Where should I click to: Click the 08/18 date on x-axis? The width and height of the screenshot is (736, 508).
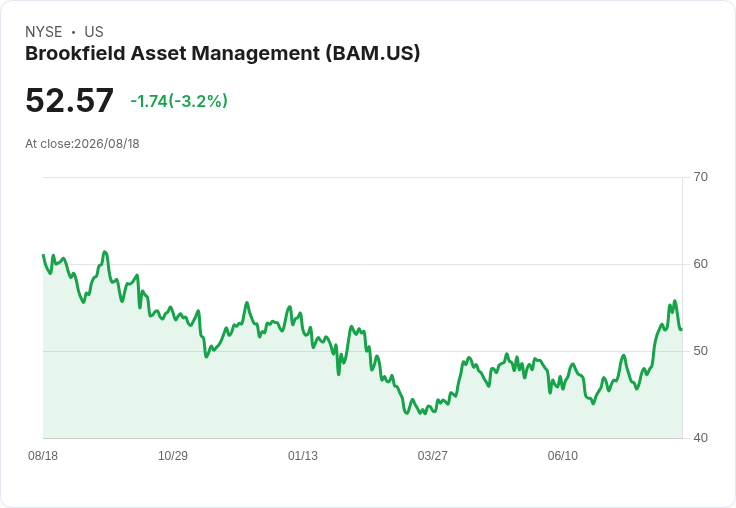pyautogui.click(x=43, y=455)
